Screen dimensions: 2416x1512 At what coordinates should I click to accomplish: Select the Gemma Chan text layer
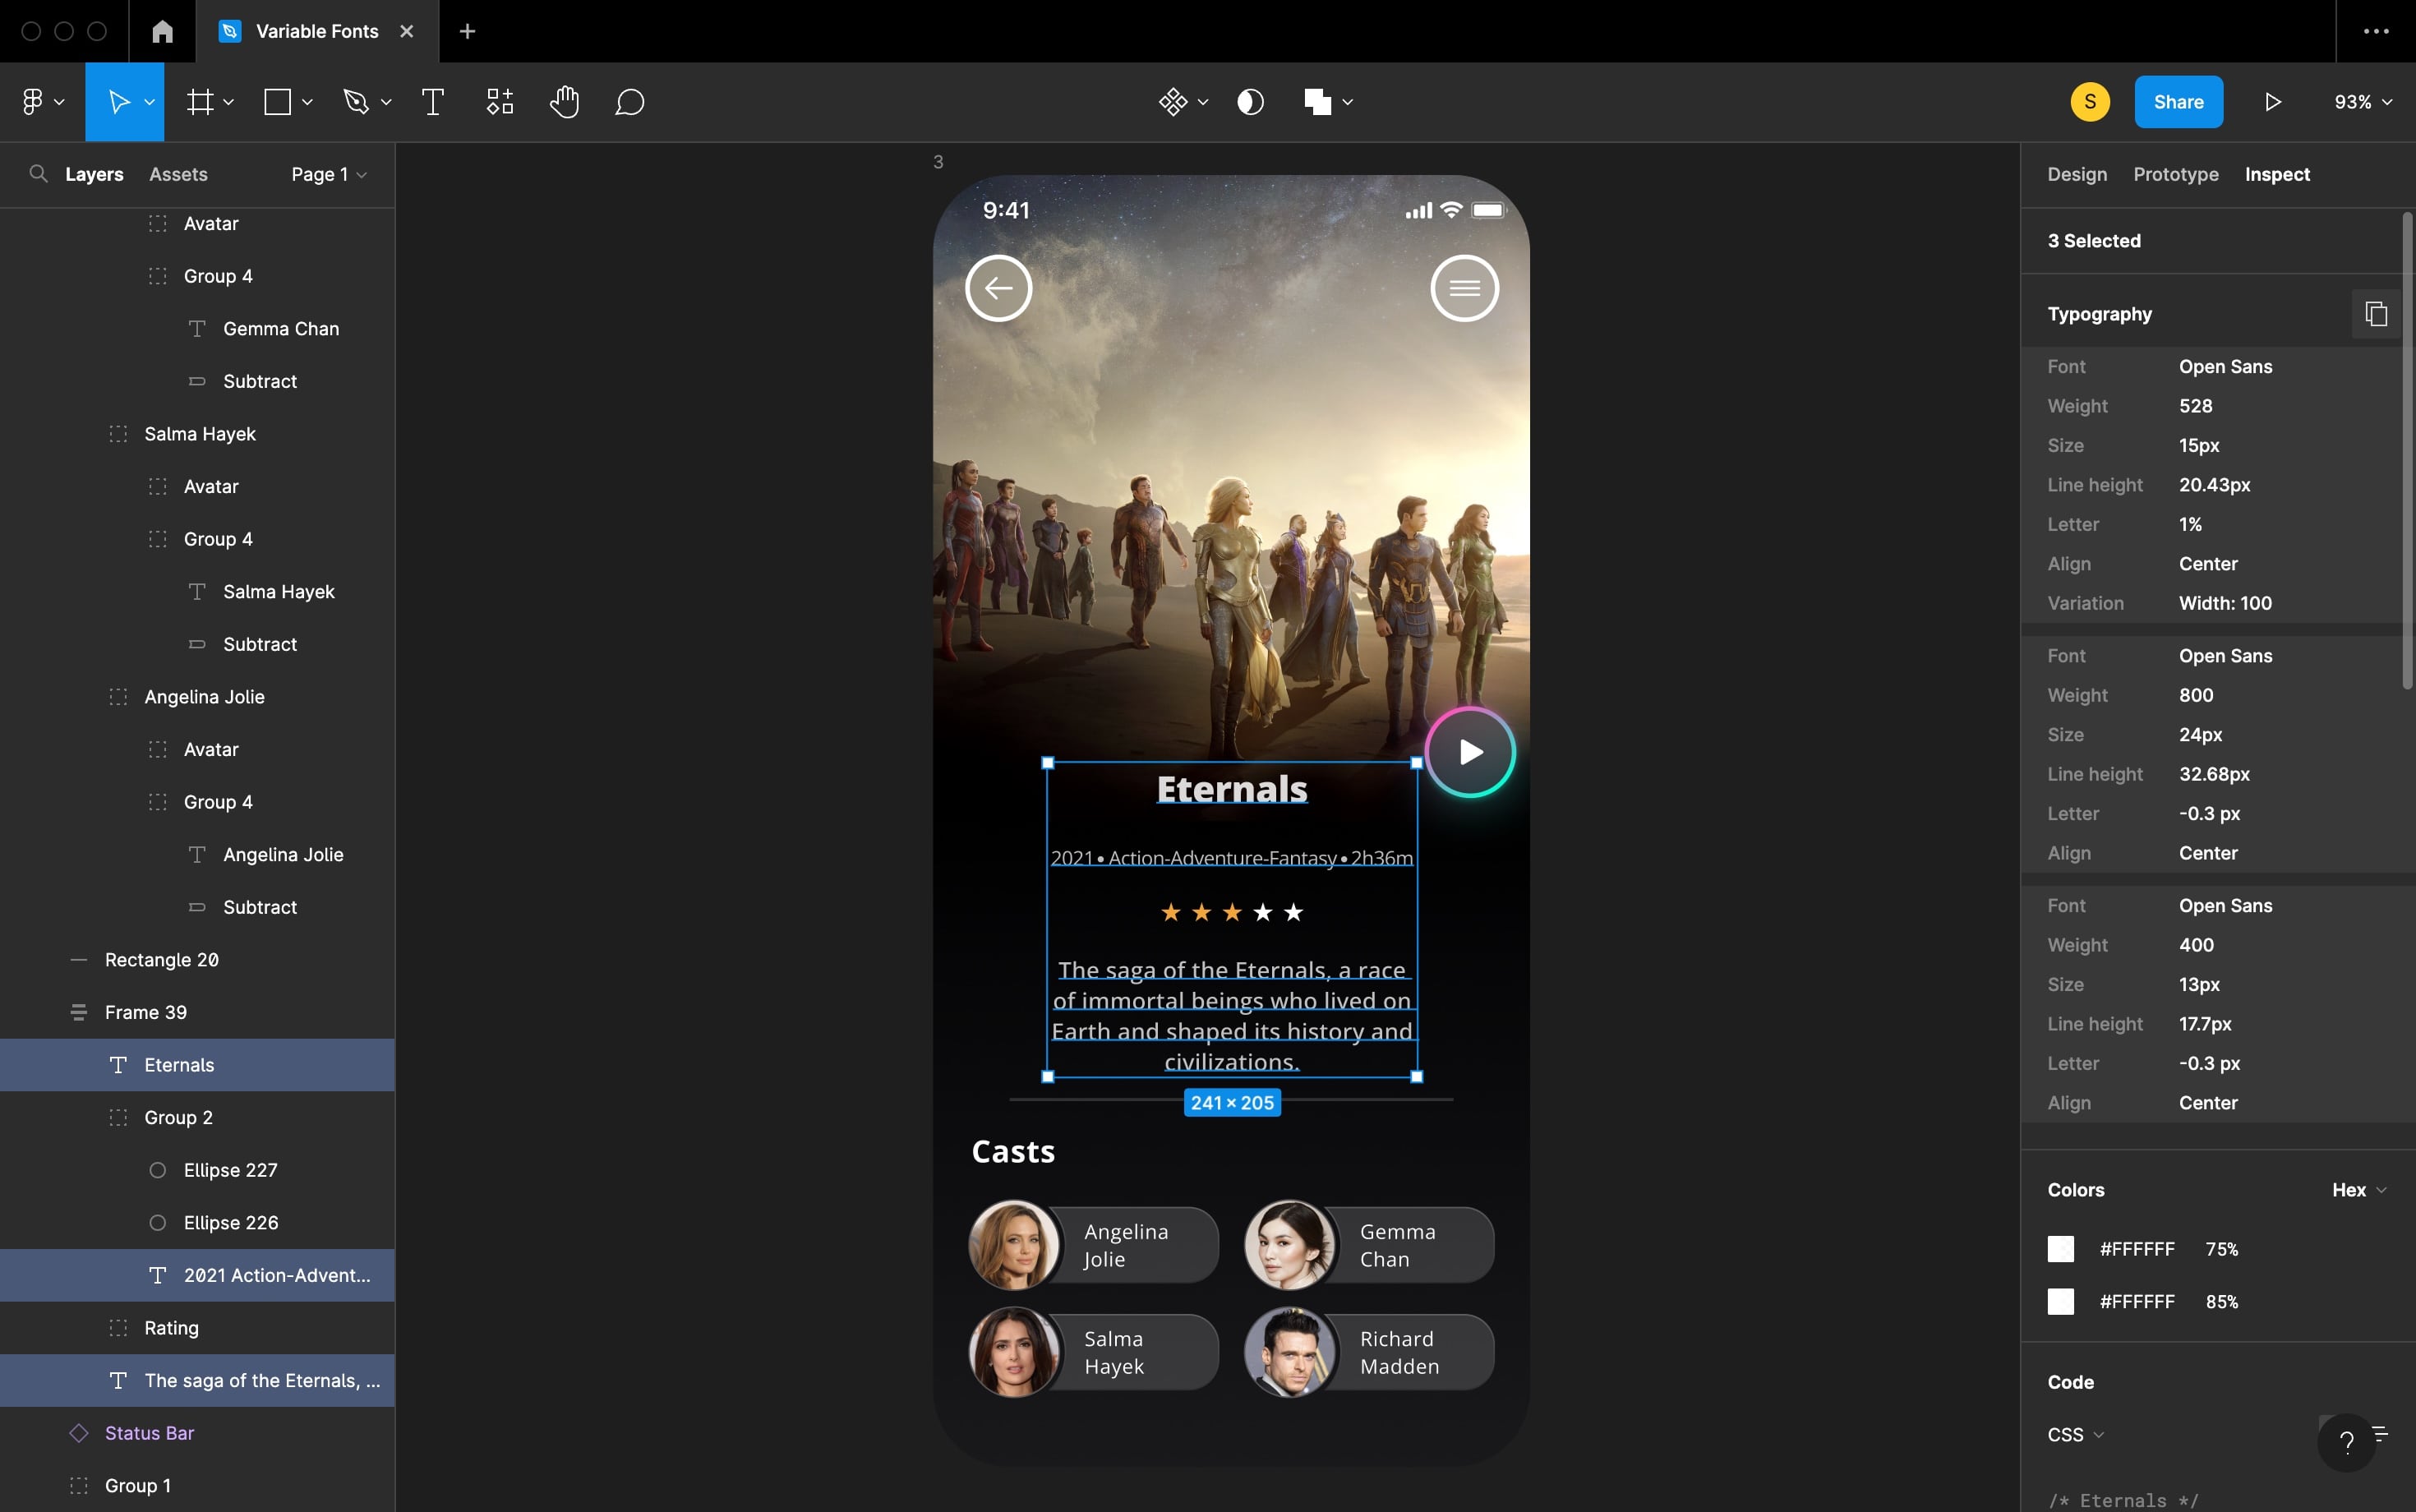pos(197,328)
